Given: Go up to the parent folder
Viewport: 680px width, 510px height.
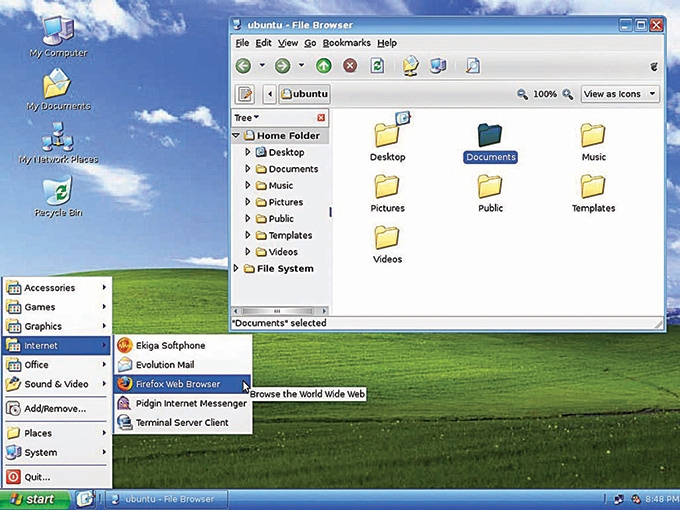Looking at the screenshot, I should 324,66.
